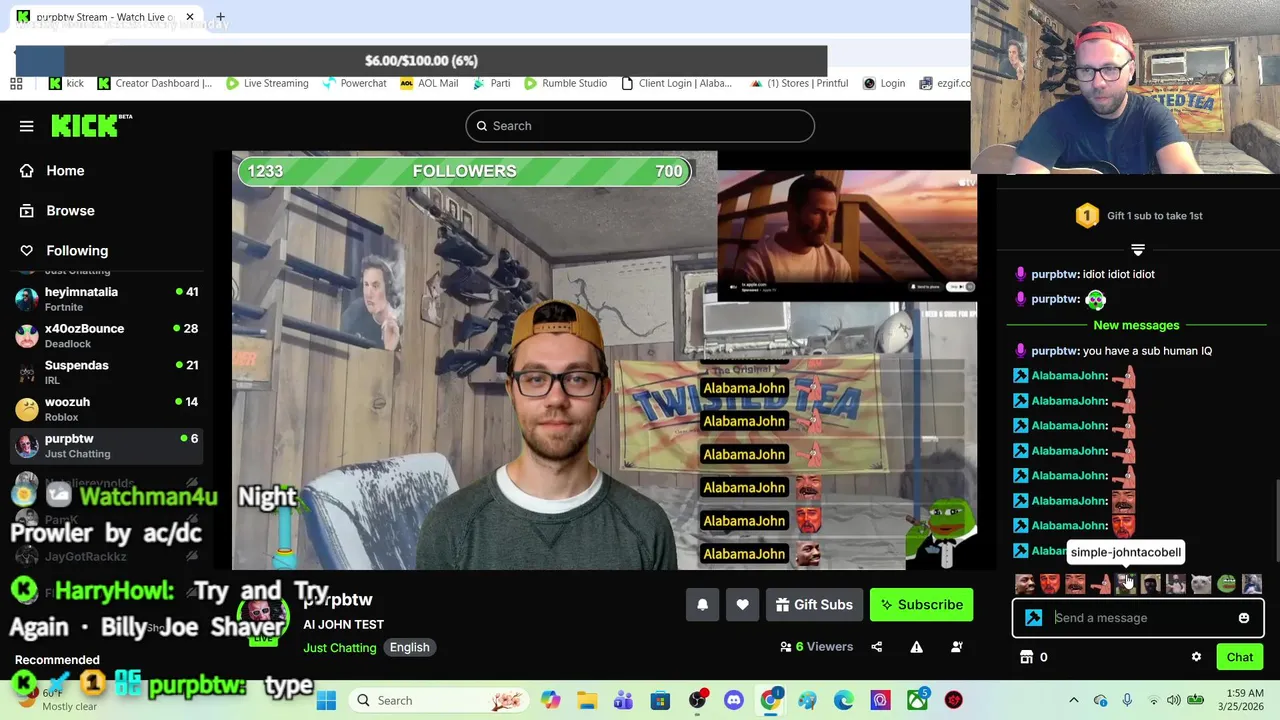Click moderator gavel badge in chat input
This screenshot has height=720, width=1280.
[x=1033, y=618]
